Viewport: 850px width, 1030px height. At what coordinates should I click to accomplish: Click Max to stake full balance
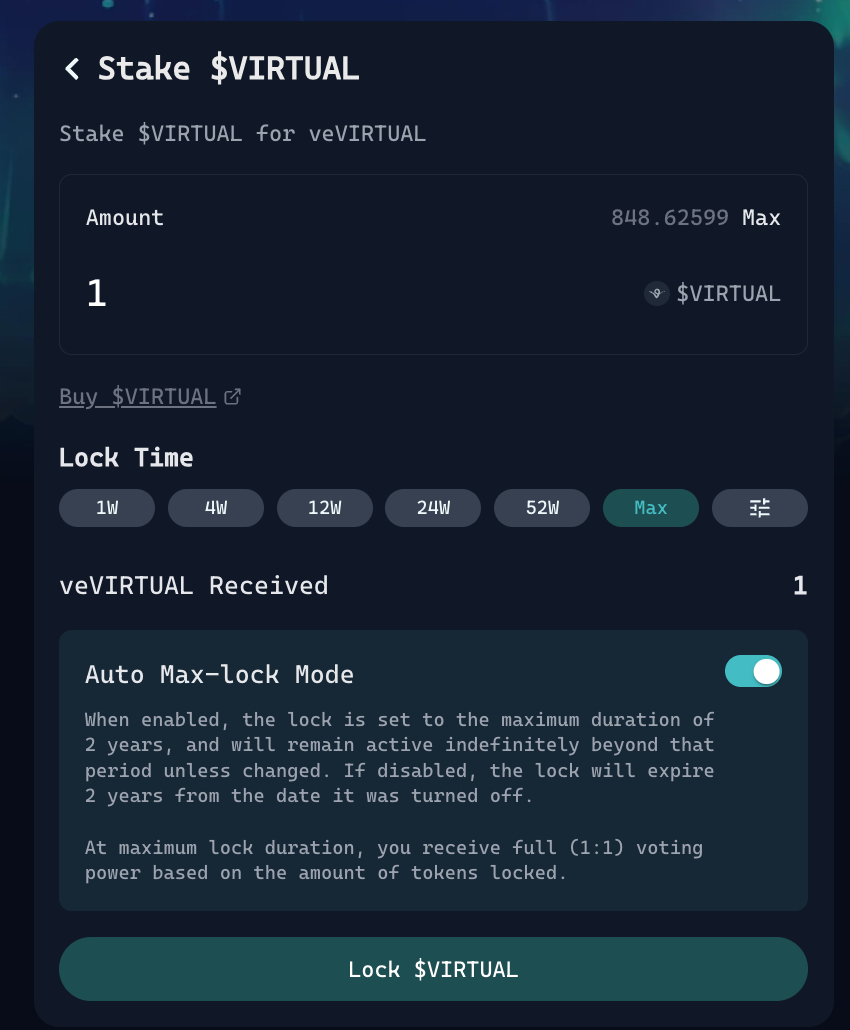tap(761, 217)
